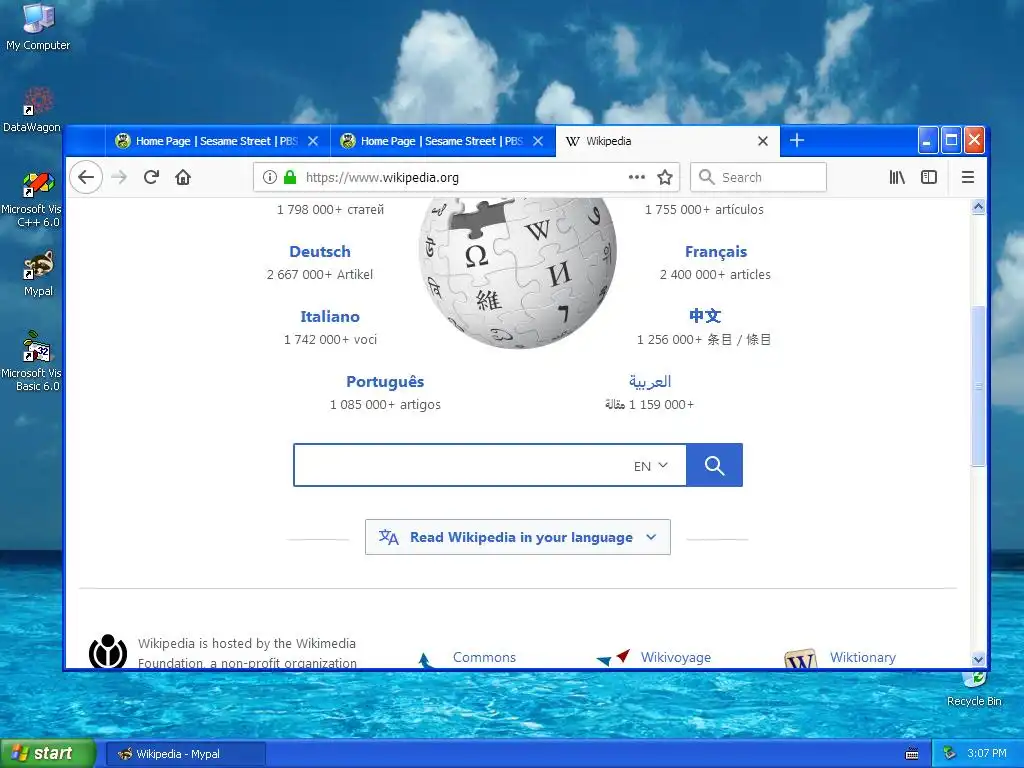Click the page scrollbar down arrow
This screenshot has width=1024, height=768.
(x=978, y=660)
